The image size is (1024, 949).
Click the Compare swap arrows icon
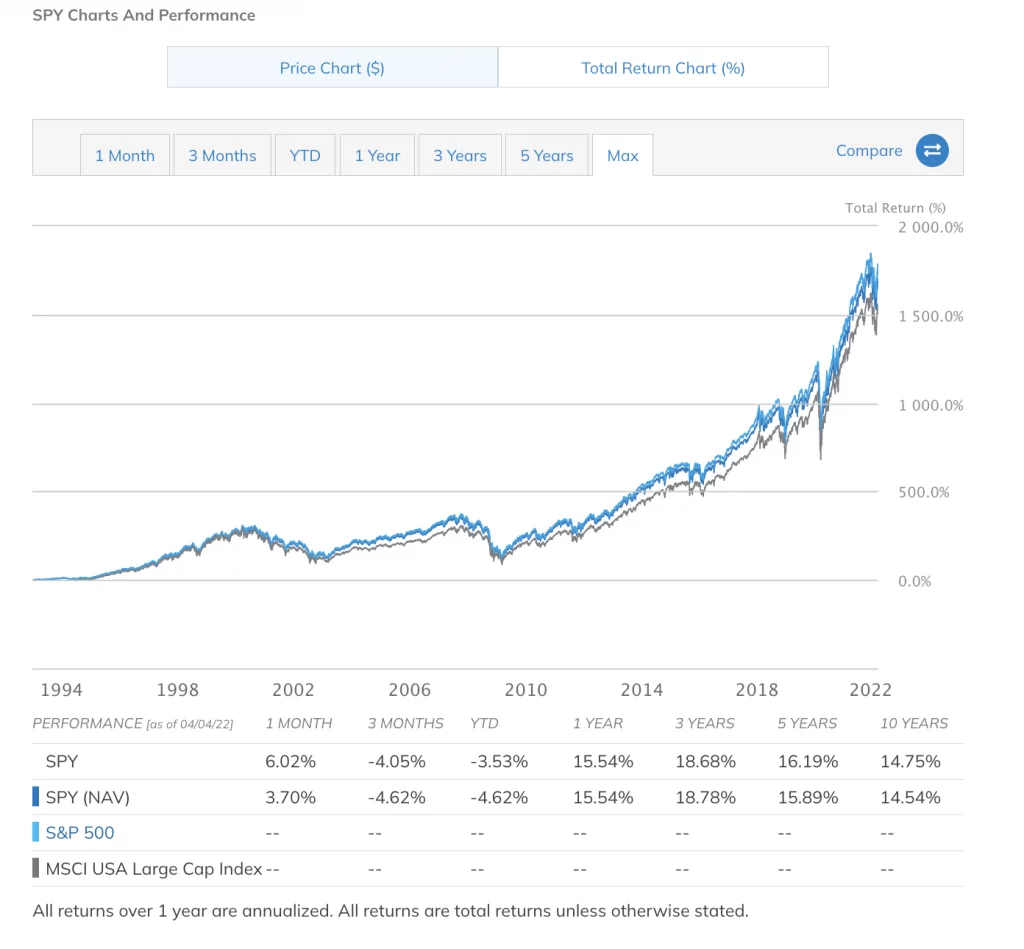(x=932, y=151)
